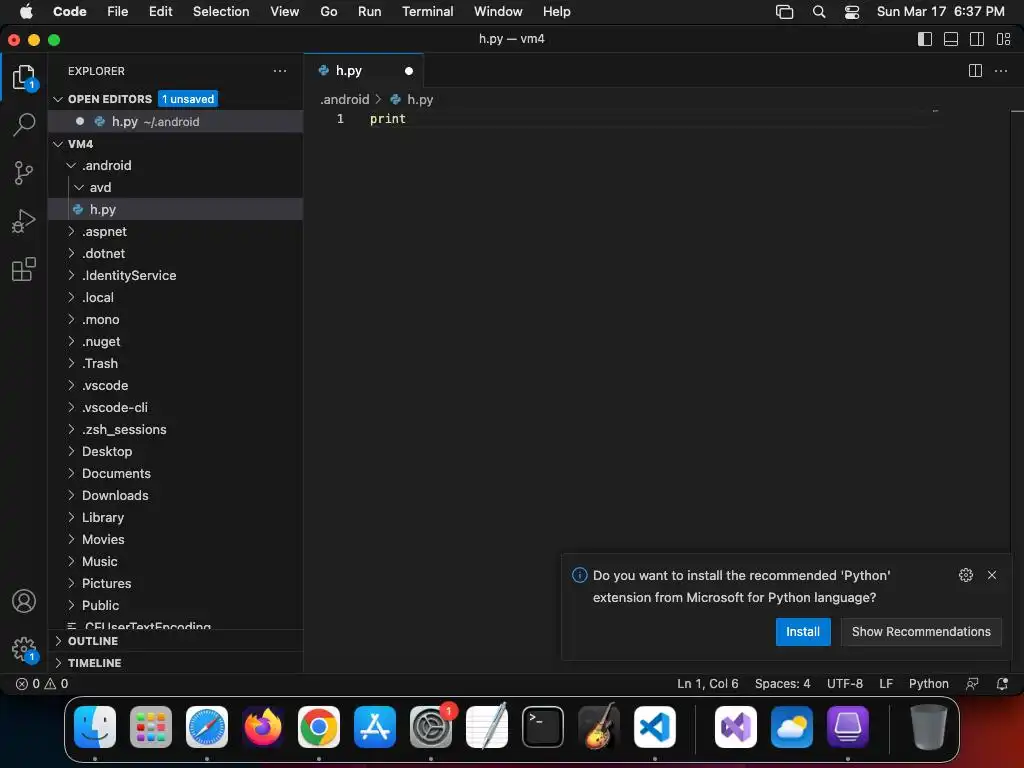Open Run and Debug view
This screenshot has width=1024, height=768.
pos(24,221)
